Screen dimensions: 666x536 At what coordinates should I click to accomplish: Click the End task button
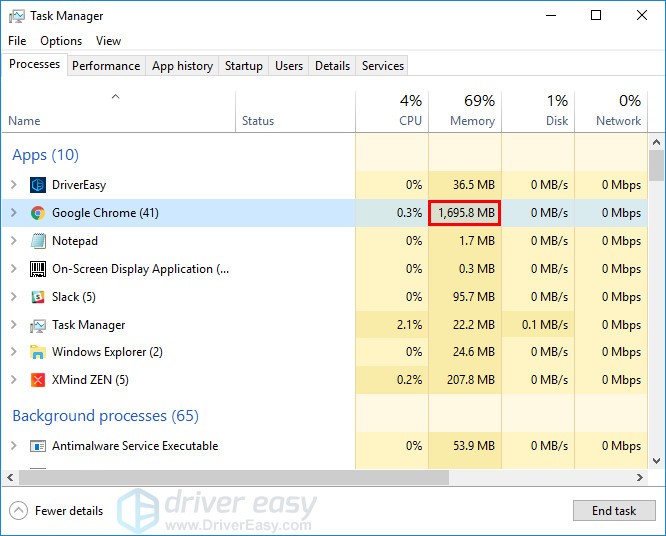[x=614, y=511]
